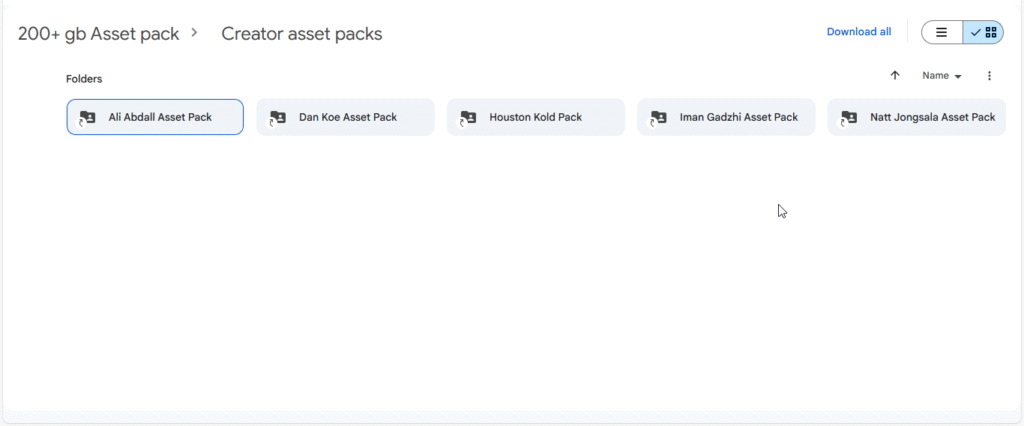Go to the 200+ gb Asset pack breadcrumb
The height and width of the screenshot is (426, 1024).
(99, 34)
